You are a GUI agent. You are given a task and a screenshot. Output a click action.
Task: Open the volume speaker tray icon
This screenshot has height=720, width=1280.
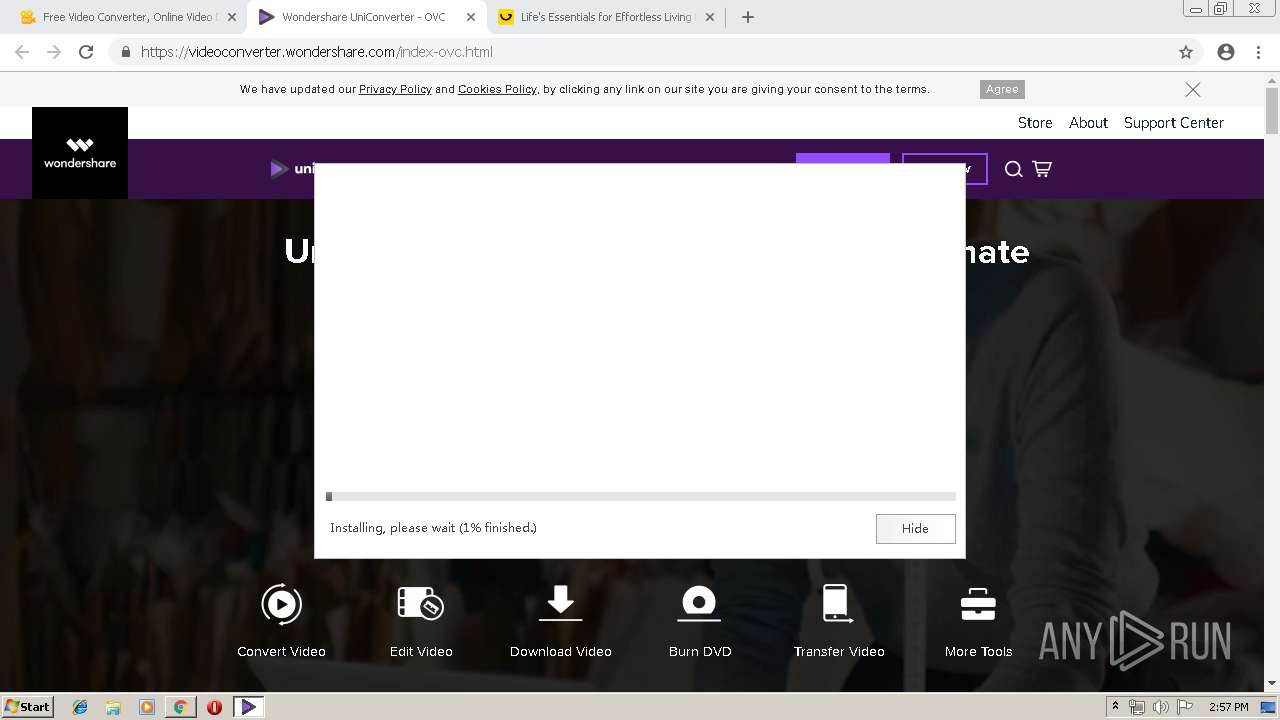[x=1160, y=707]
